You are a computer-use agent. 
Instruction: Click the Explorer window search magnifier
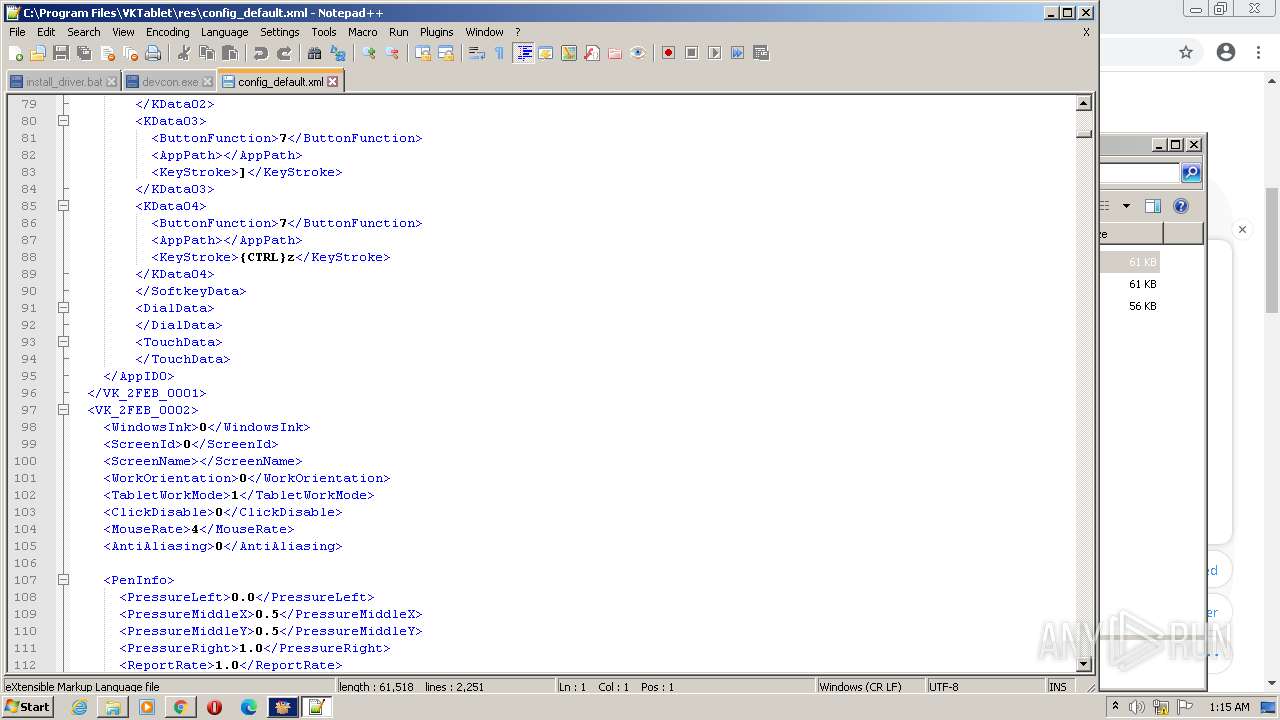1190,173
